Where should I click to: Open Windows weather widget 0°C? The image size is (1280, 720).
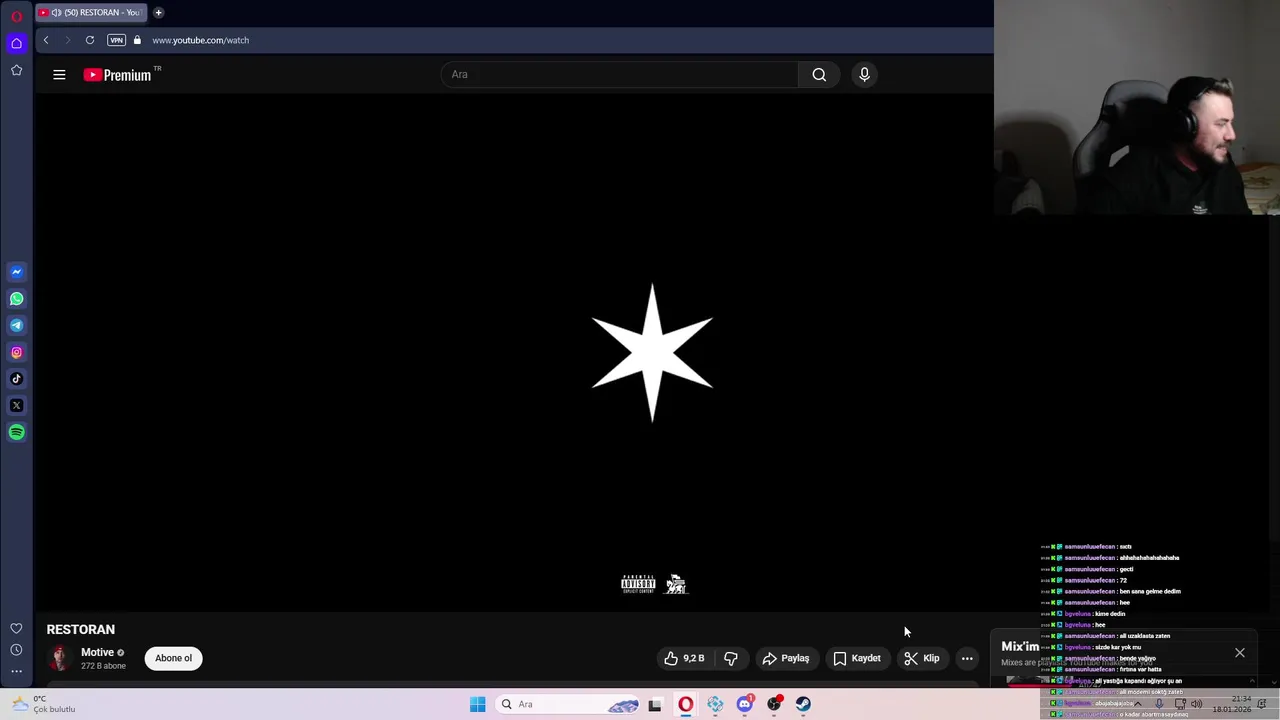tap(42, 704)
